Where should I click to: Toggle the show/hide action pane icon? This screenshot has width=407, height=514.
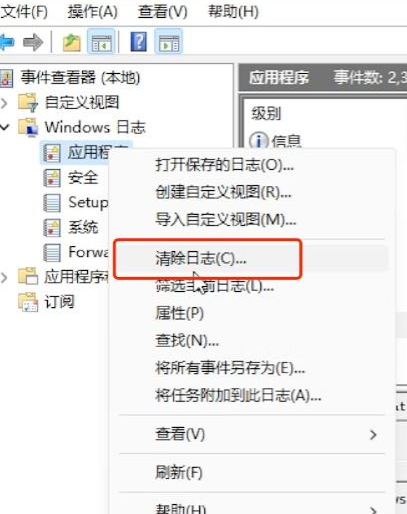(x=169, y=42)
